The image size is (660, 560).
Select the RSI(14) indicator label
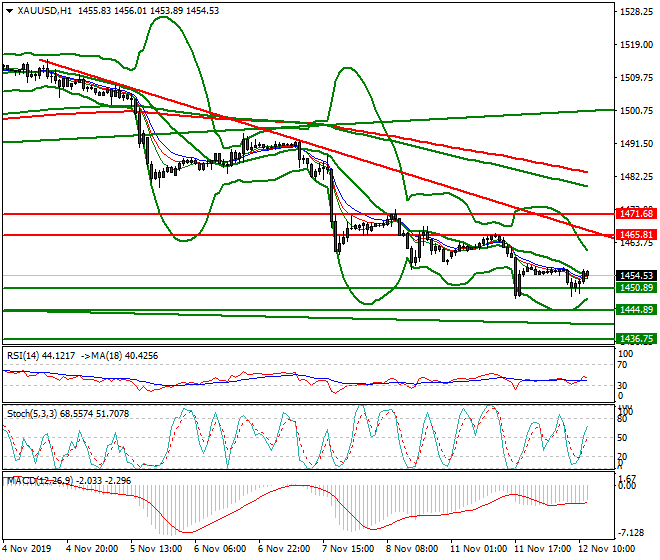pos(40,356)
